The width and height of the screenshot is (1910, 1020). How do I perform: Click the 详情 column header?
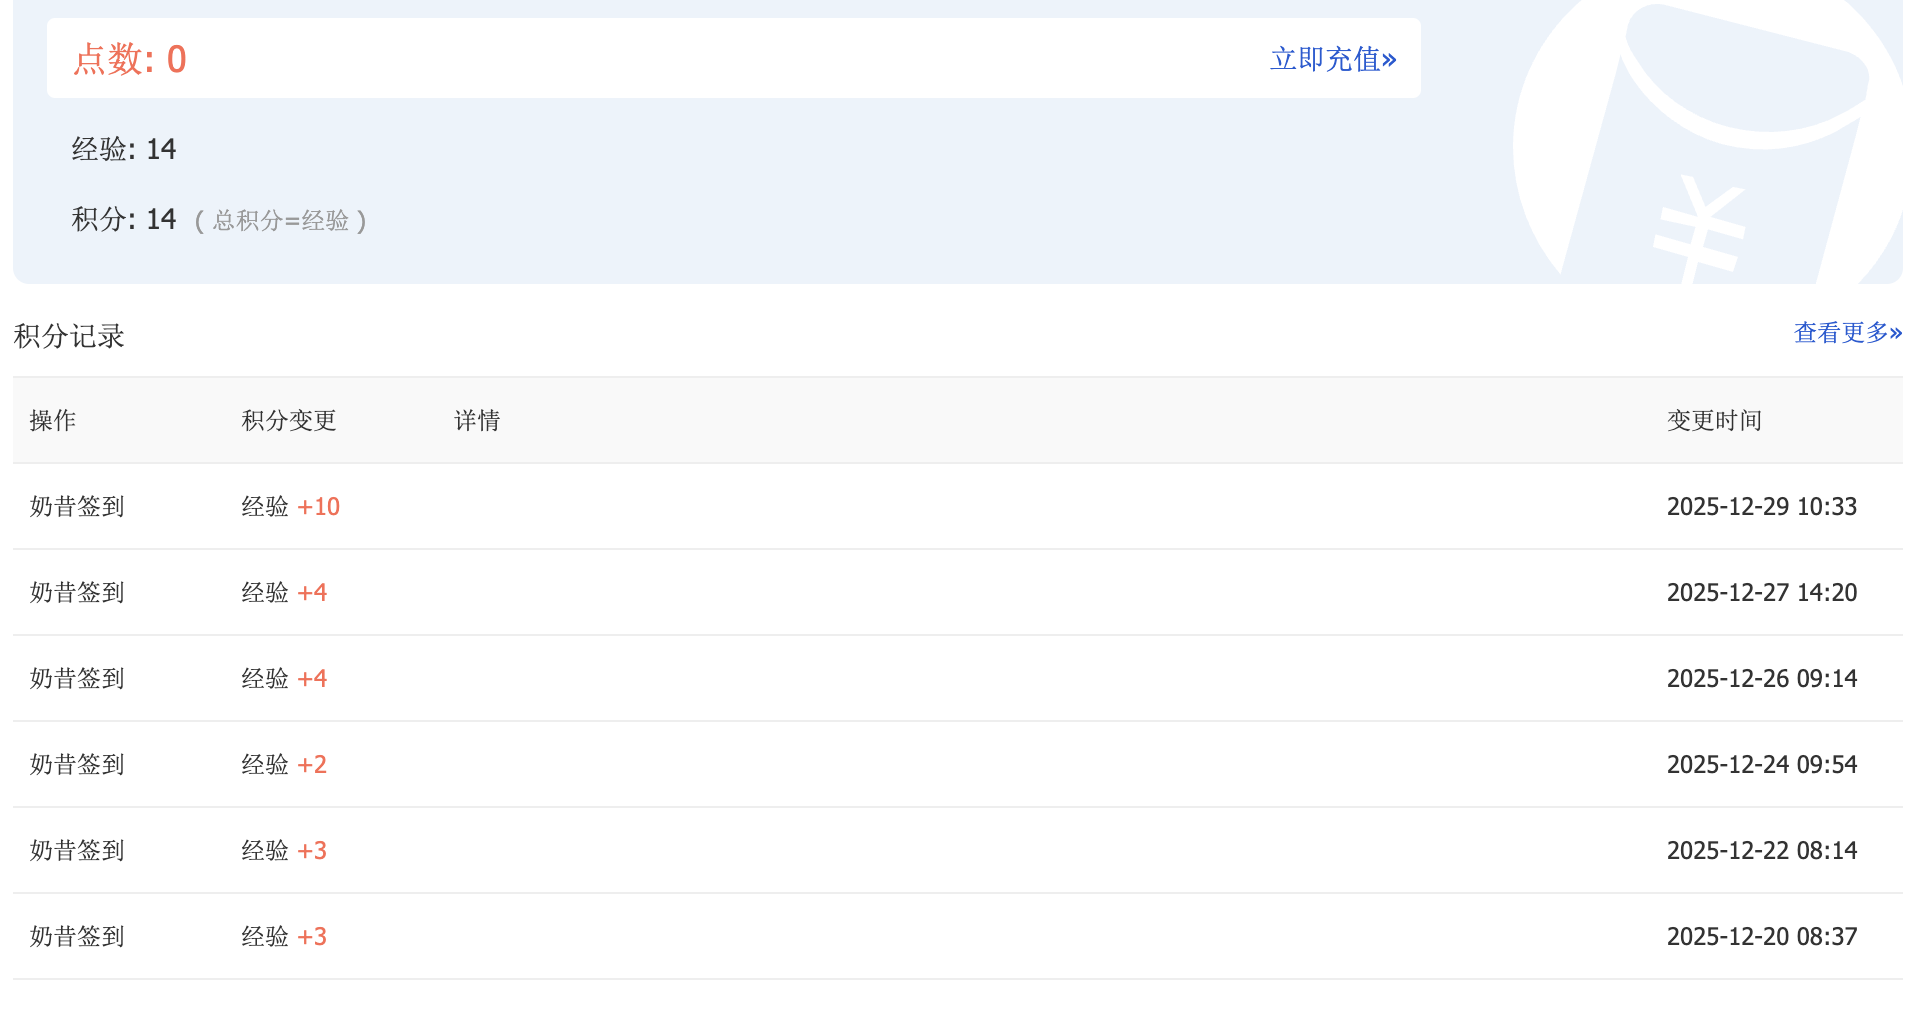pos(477,421)
